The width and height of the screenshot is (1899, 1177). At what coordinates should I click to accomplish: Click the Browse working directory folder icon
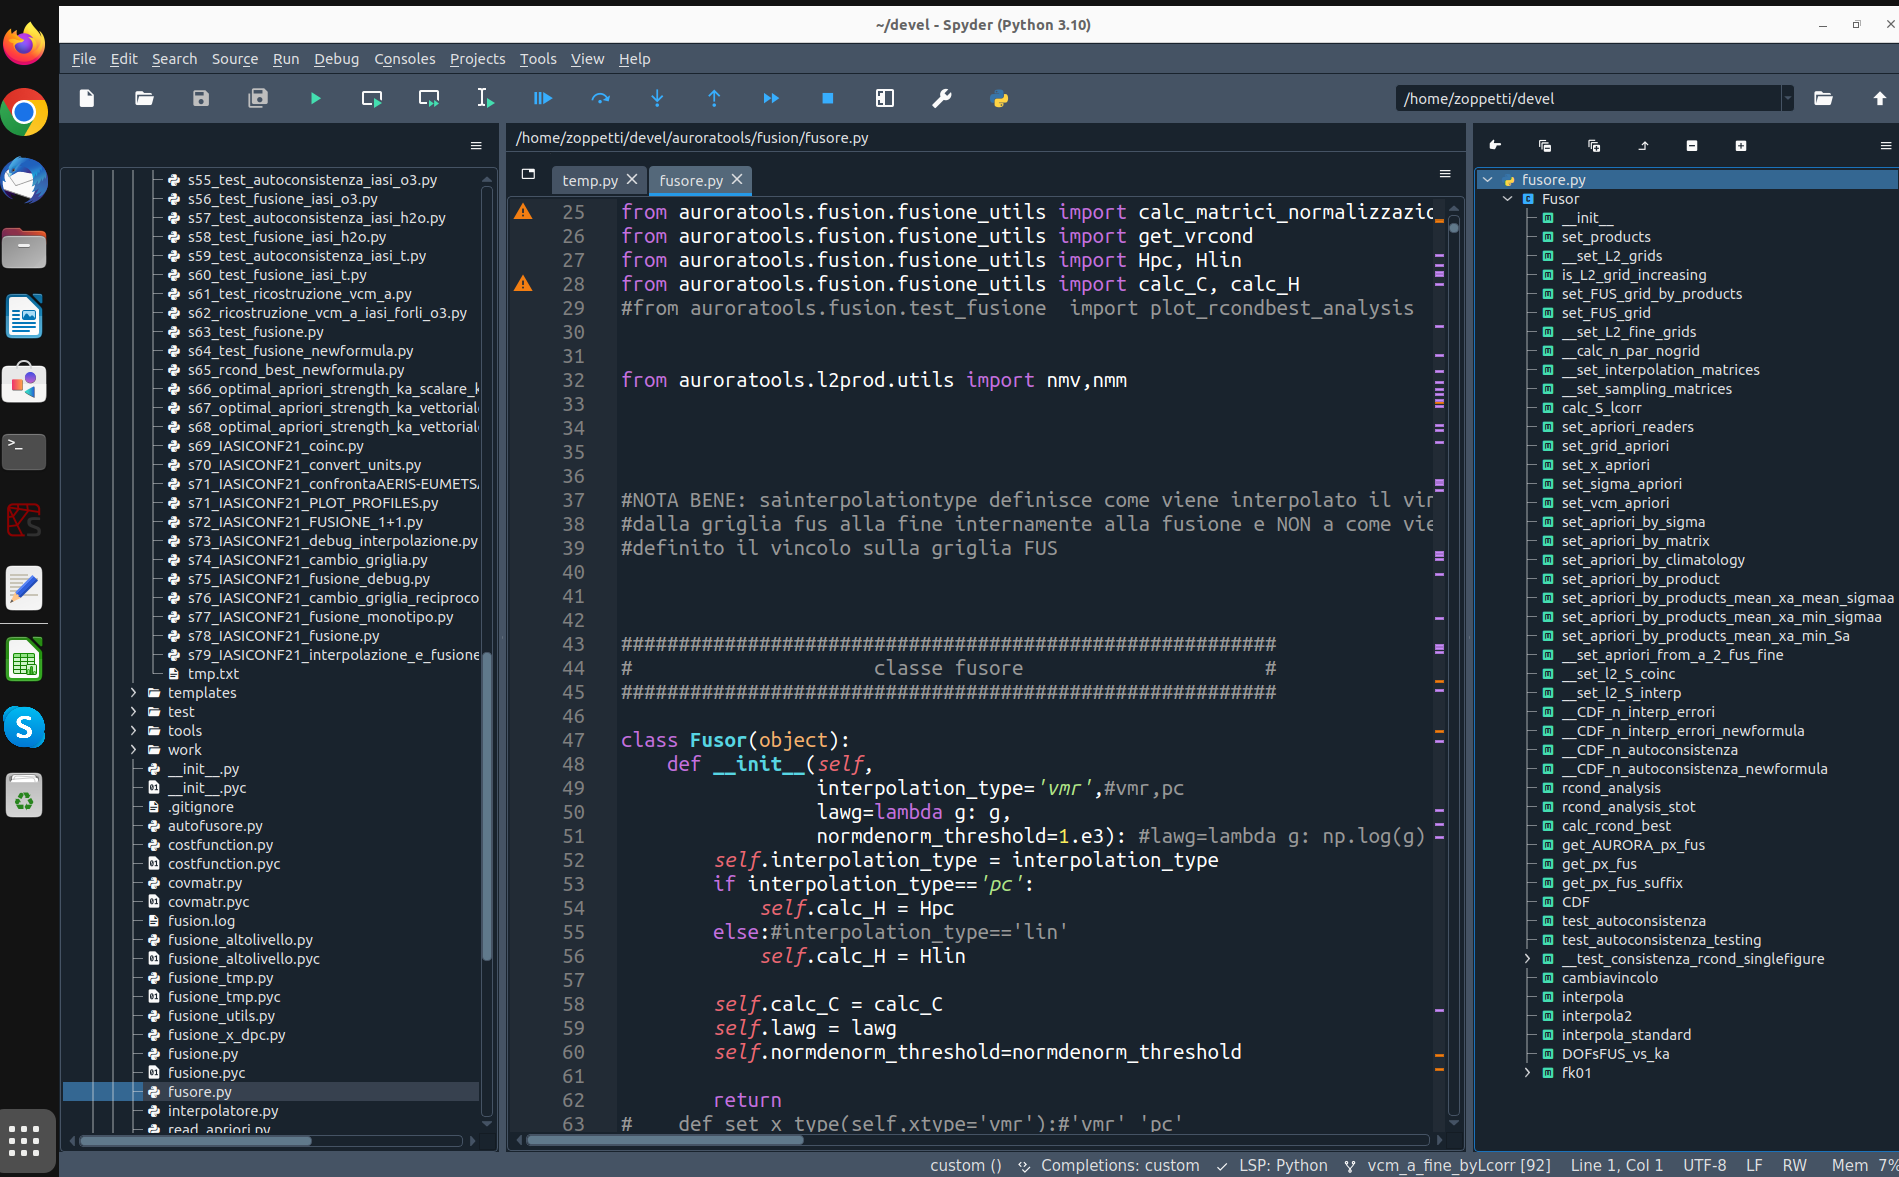tap(1823, 98)
